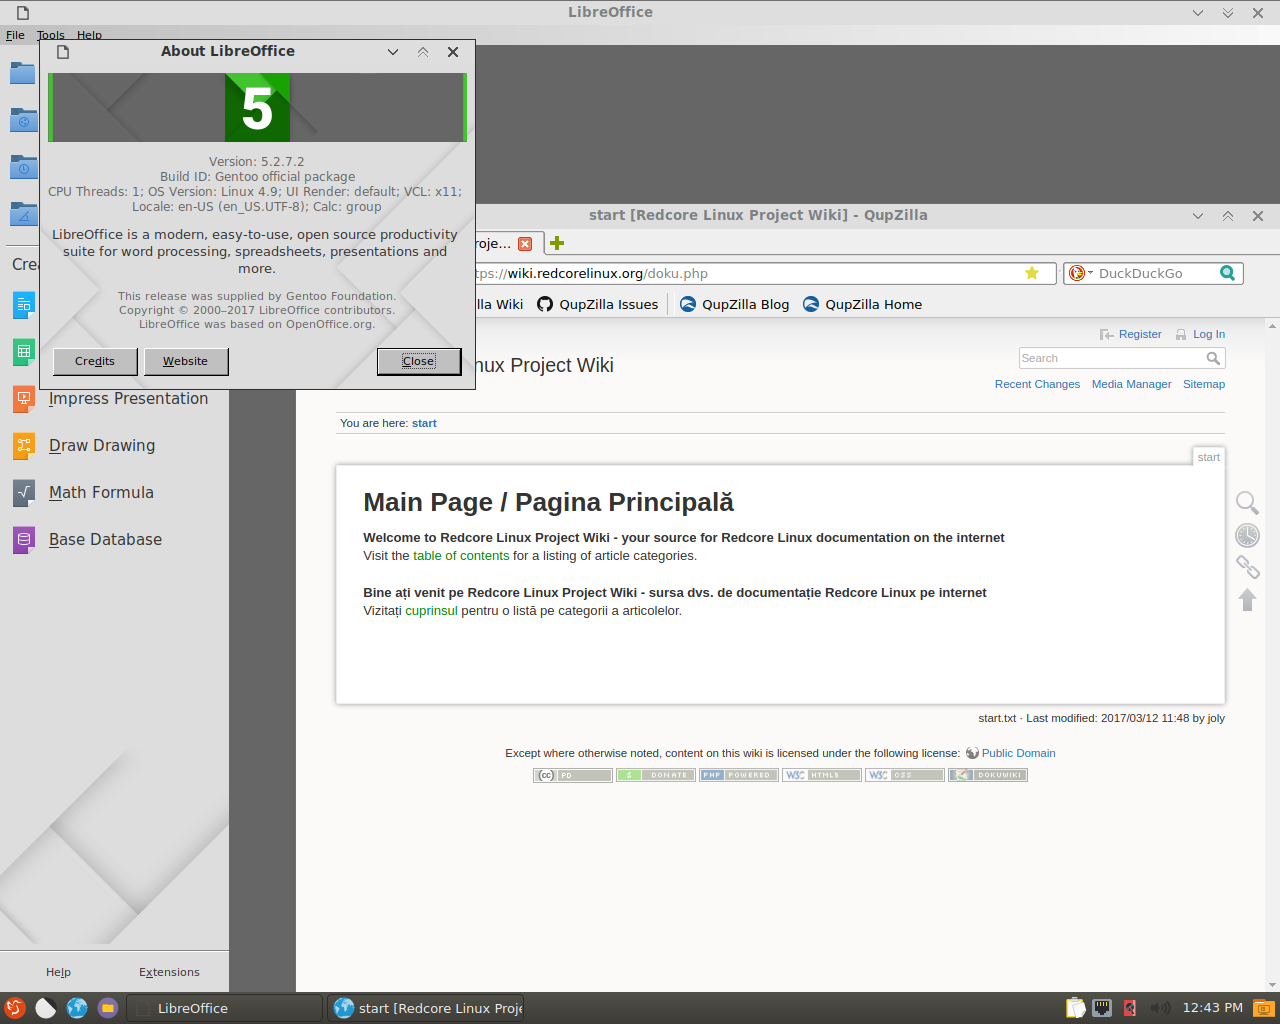This screenshot has height=1024, width=1280.
Task: Click the Credits button in About dialog
Action: tap(95, 361)
